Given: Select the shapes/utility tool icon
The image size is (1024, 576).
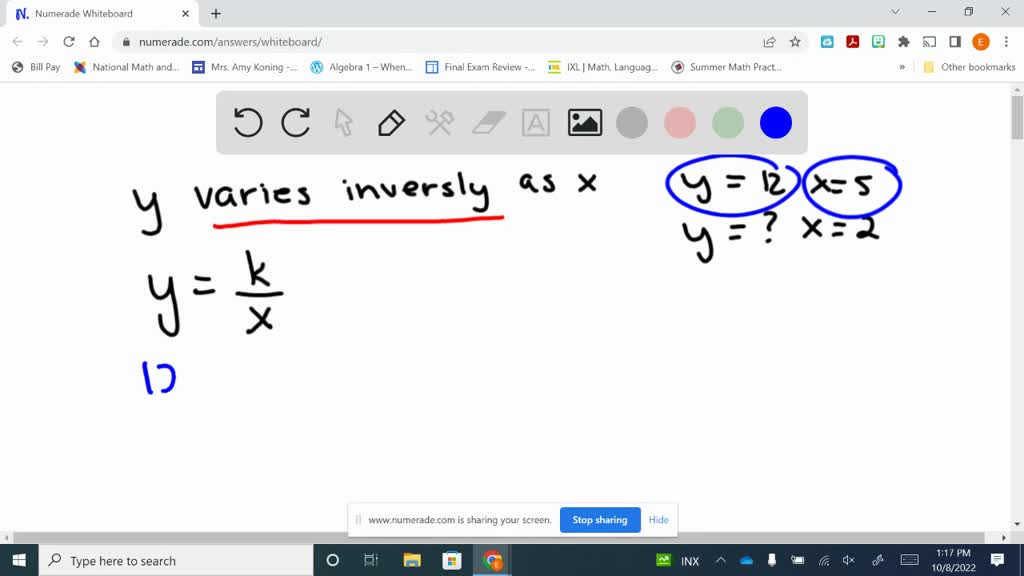Looking at the screenshot, I should click(x=438, y=122).
